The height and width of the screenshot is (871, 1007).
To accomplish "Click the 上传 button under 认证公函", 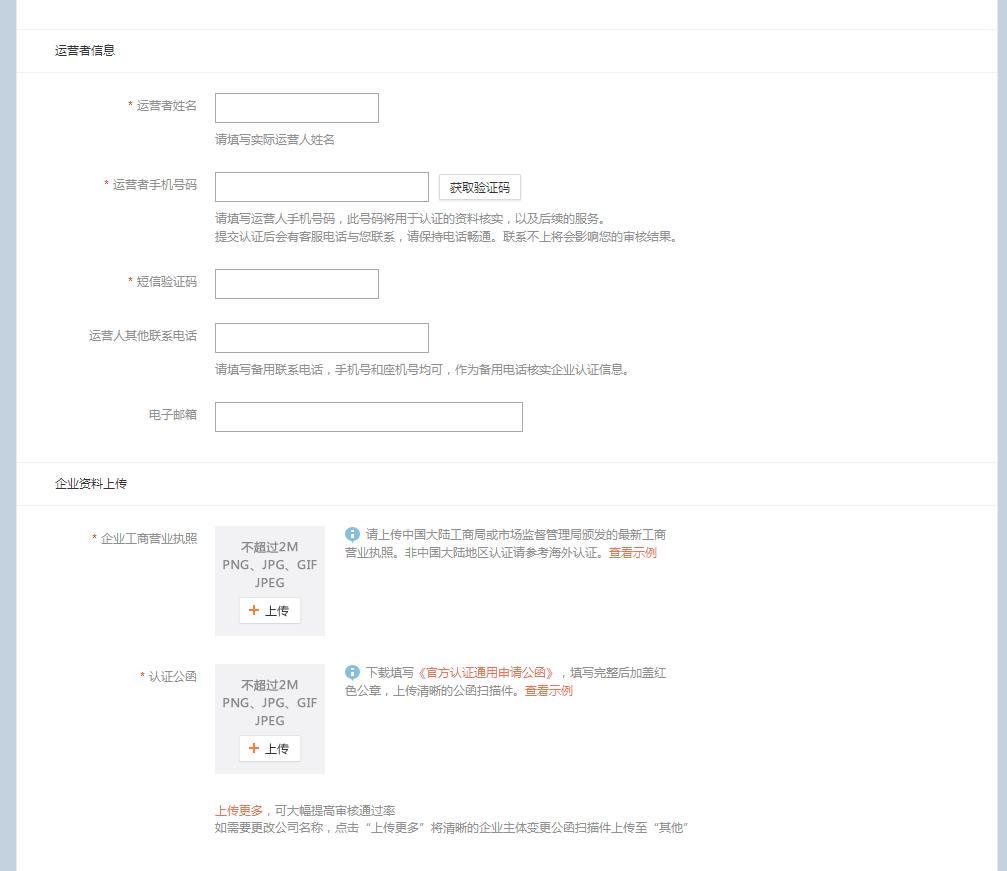I will tap(269, 748).
